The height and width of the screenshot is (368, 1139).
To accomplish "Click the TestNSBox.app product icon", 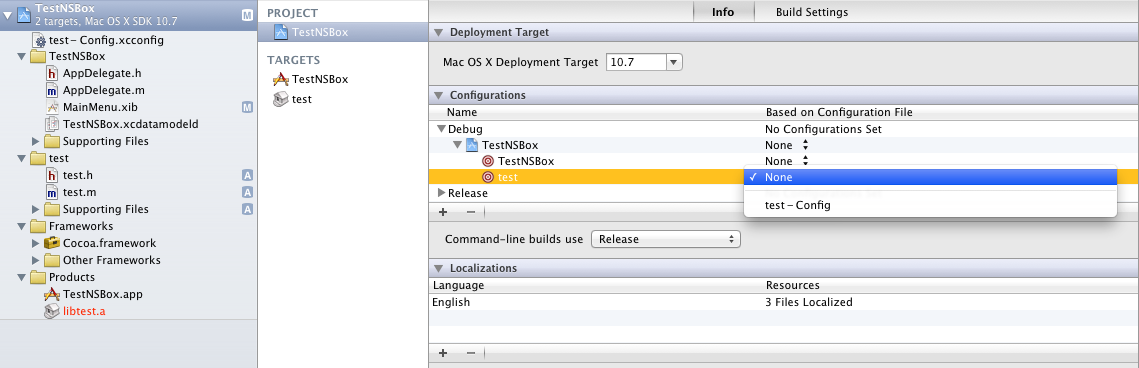I will click(x=52, y=294).
